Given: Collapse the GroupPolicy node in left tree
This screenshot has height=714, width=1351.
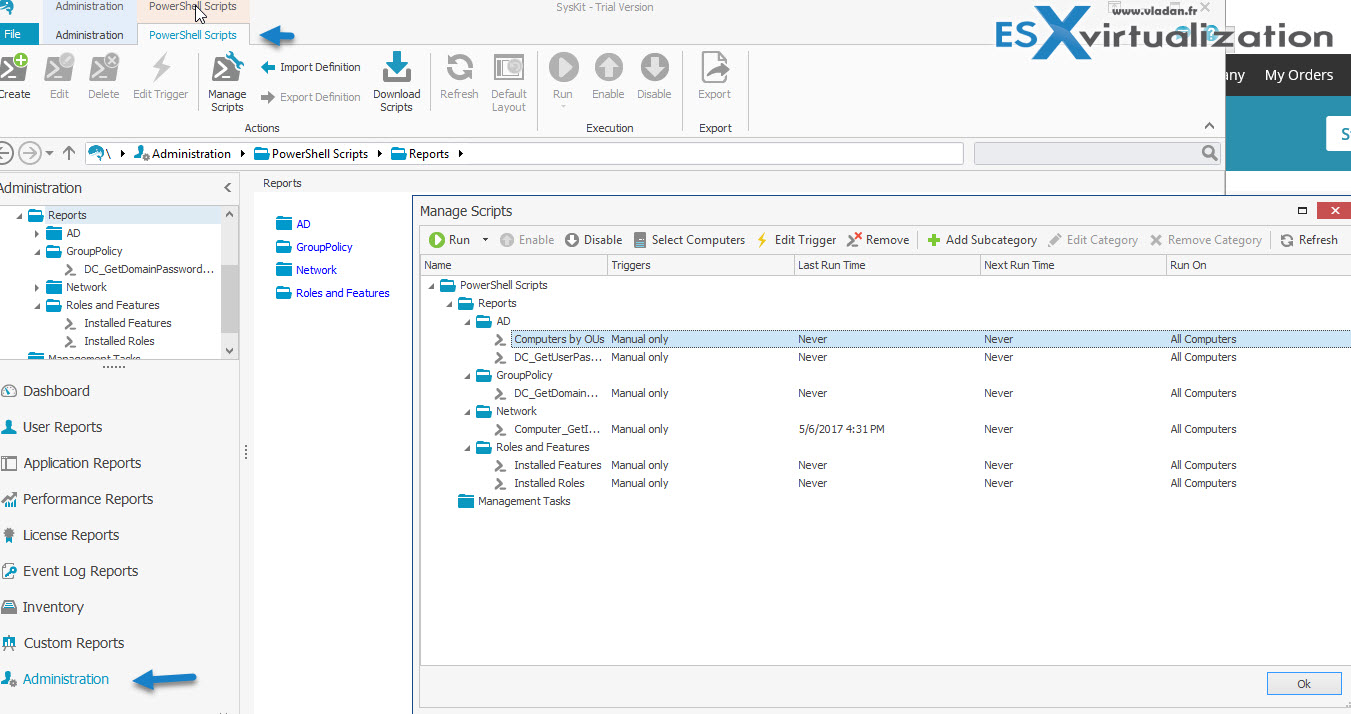Looking at the screenshot, I should [x=37, y=251].
